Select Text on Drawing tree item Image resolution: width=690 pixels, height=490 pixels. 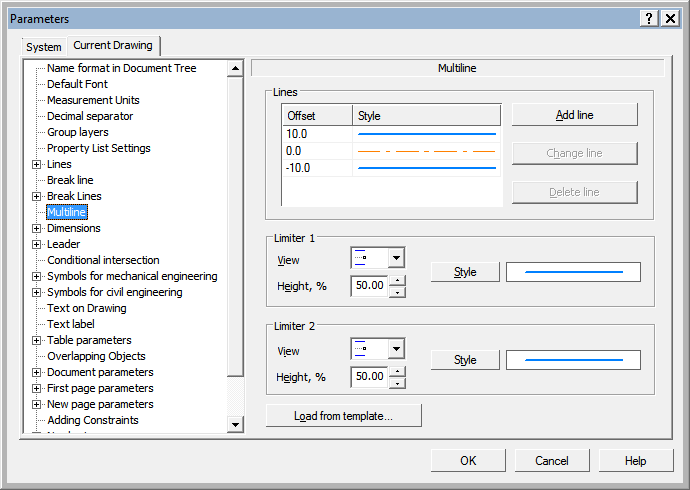pyautogui.click(x=87, y=308)
